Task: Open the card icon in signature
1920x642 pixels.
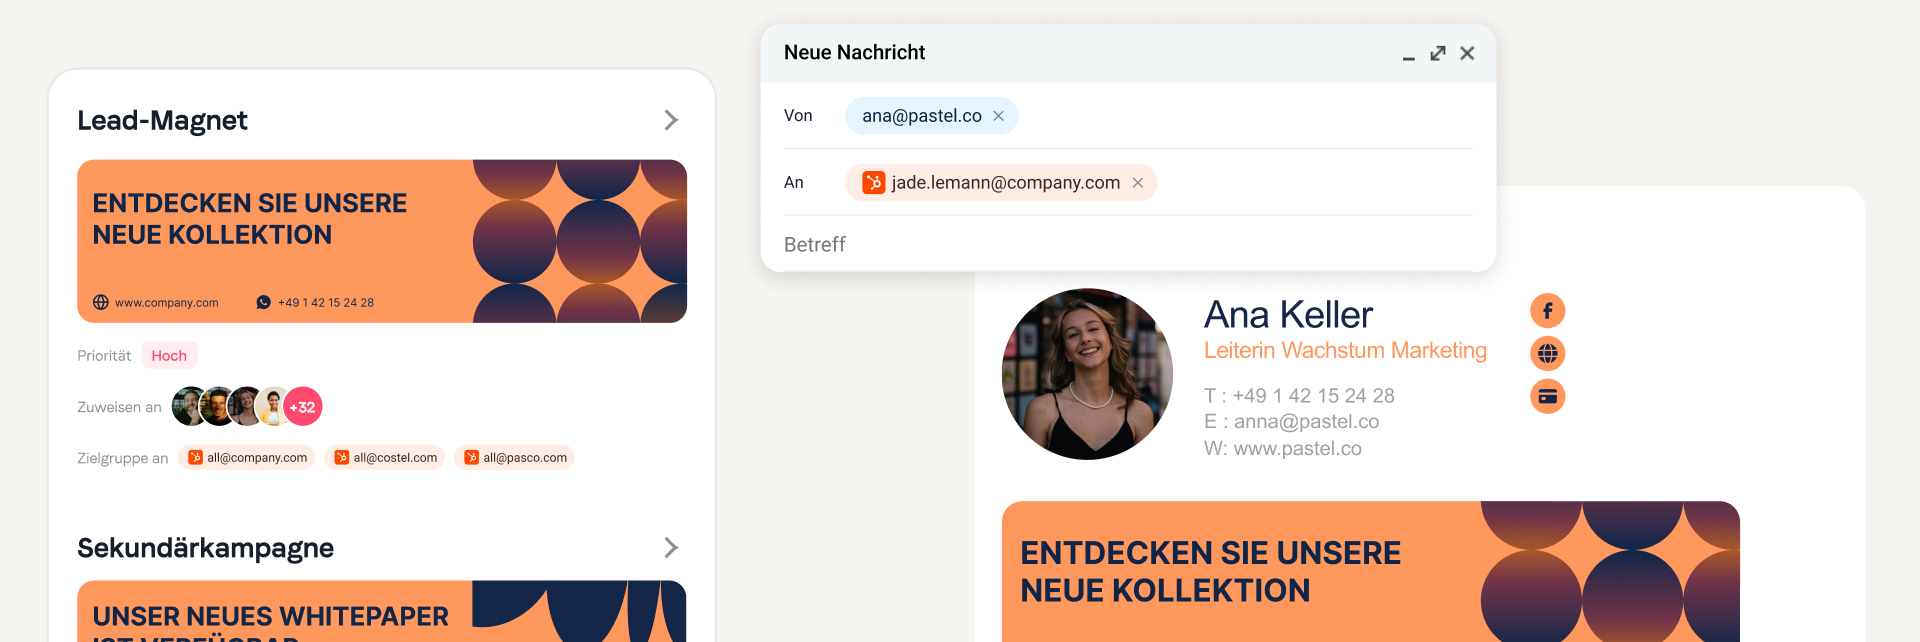Action: [1547, 396]
